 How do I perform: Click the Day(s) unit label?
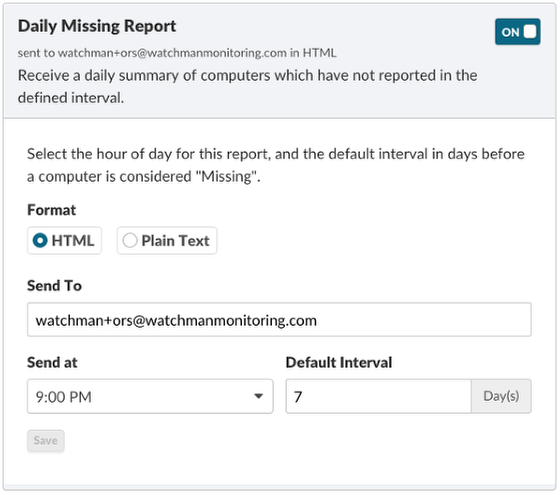pyautogui.click(x=501, y=396)
